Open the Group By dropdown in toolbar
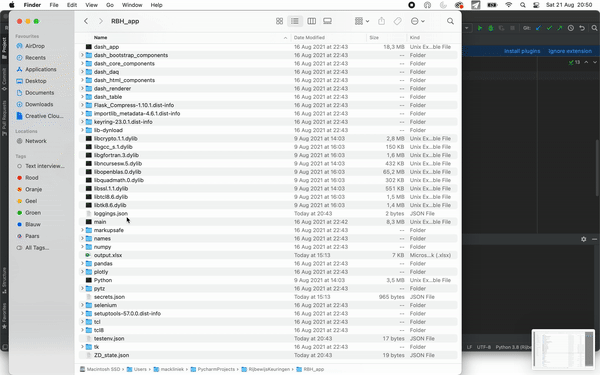This screenshot has width=600, height=375. click(362, 21)
